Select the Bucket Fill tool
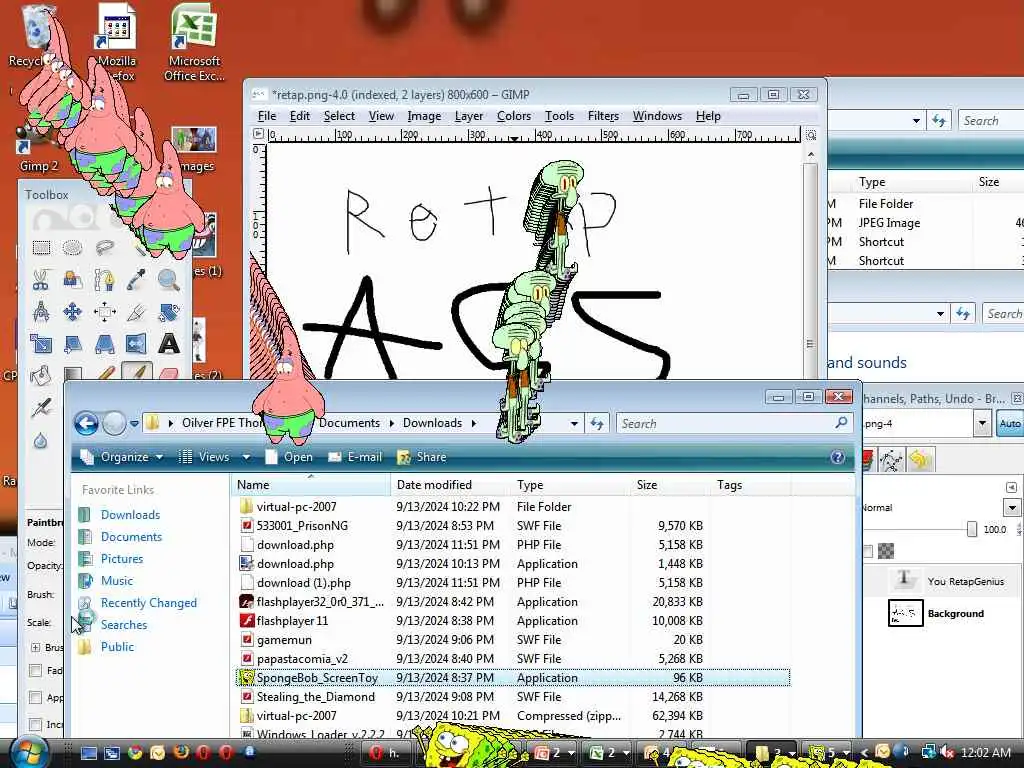Screen dimensions: 1024x768 (x=41, y=375)
